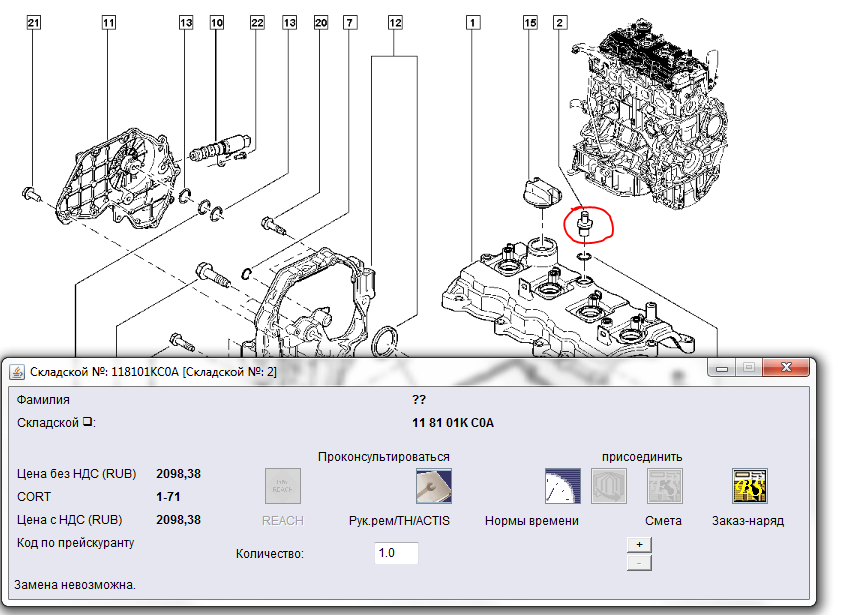
Task: Click callout number 7 in the diagram
Action: tap(350, 23)
